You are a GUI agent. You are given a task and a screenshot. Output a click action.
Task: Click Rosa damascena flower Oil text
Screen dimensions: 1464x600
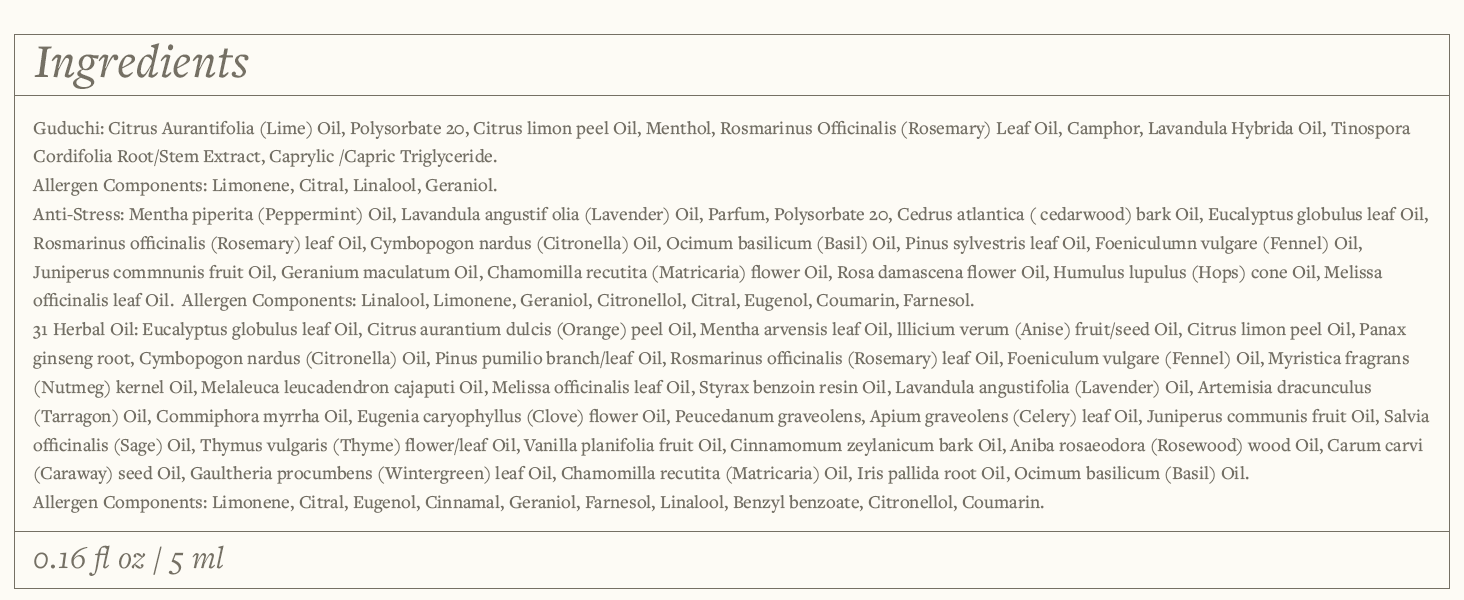tap(940, 272)
